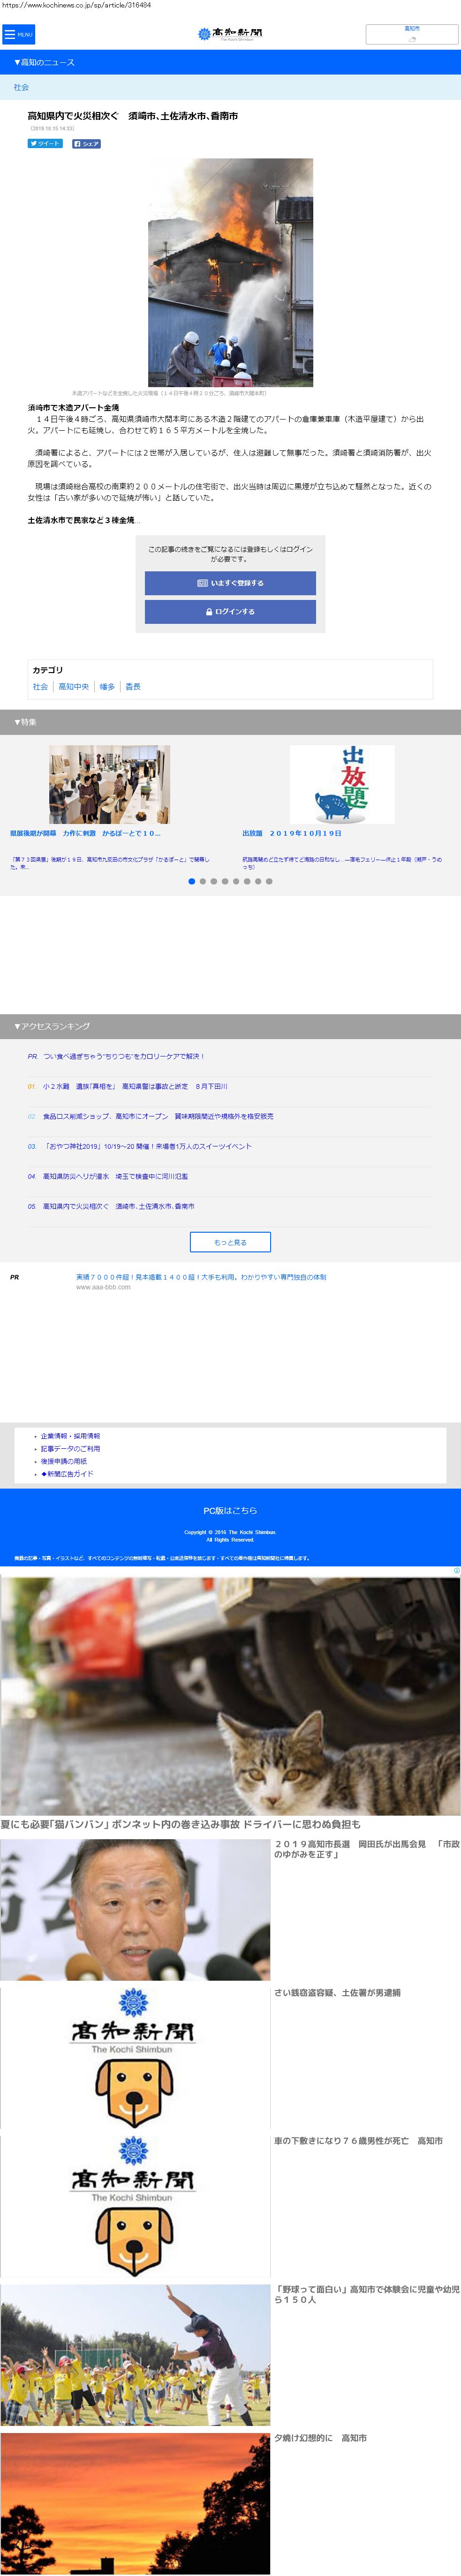Viewport: 461px width, 2576px height.
Task: Open the baseball event children photo thumbnail
Action: pyautogui.click(x=135, y=2355)
